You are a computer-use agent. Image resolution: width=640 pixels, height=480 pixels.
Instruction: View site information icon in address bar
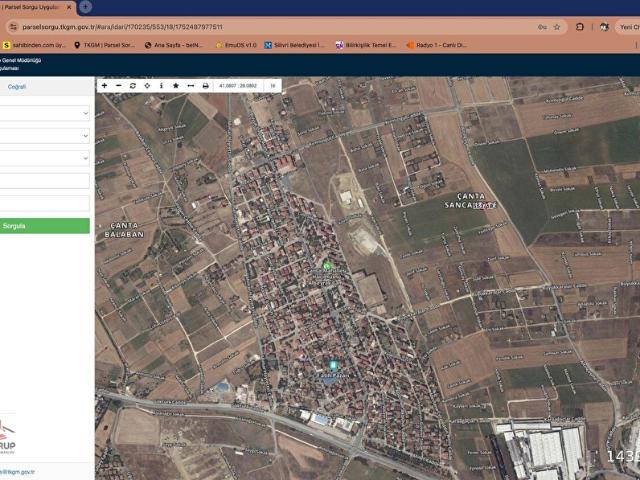click(x=13, y=27)
